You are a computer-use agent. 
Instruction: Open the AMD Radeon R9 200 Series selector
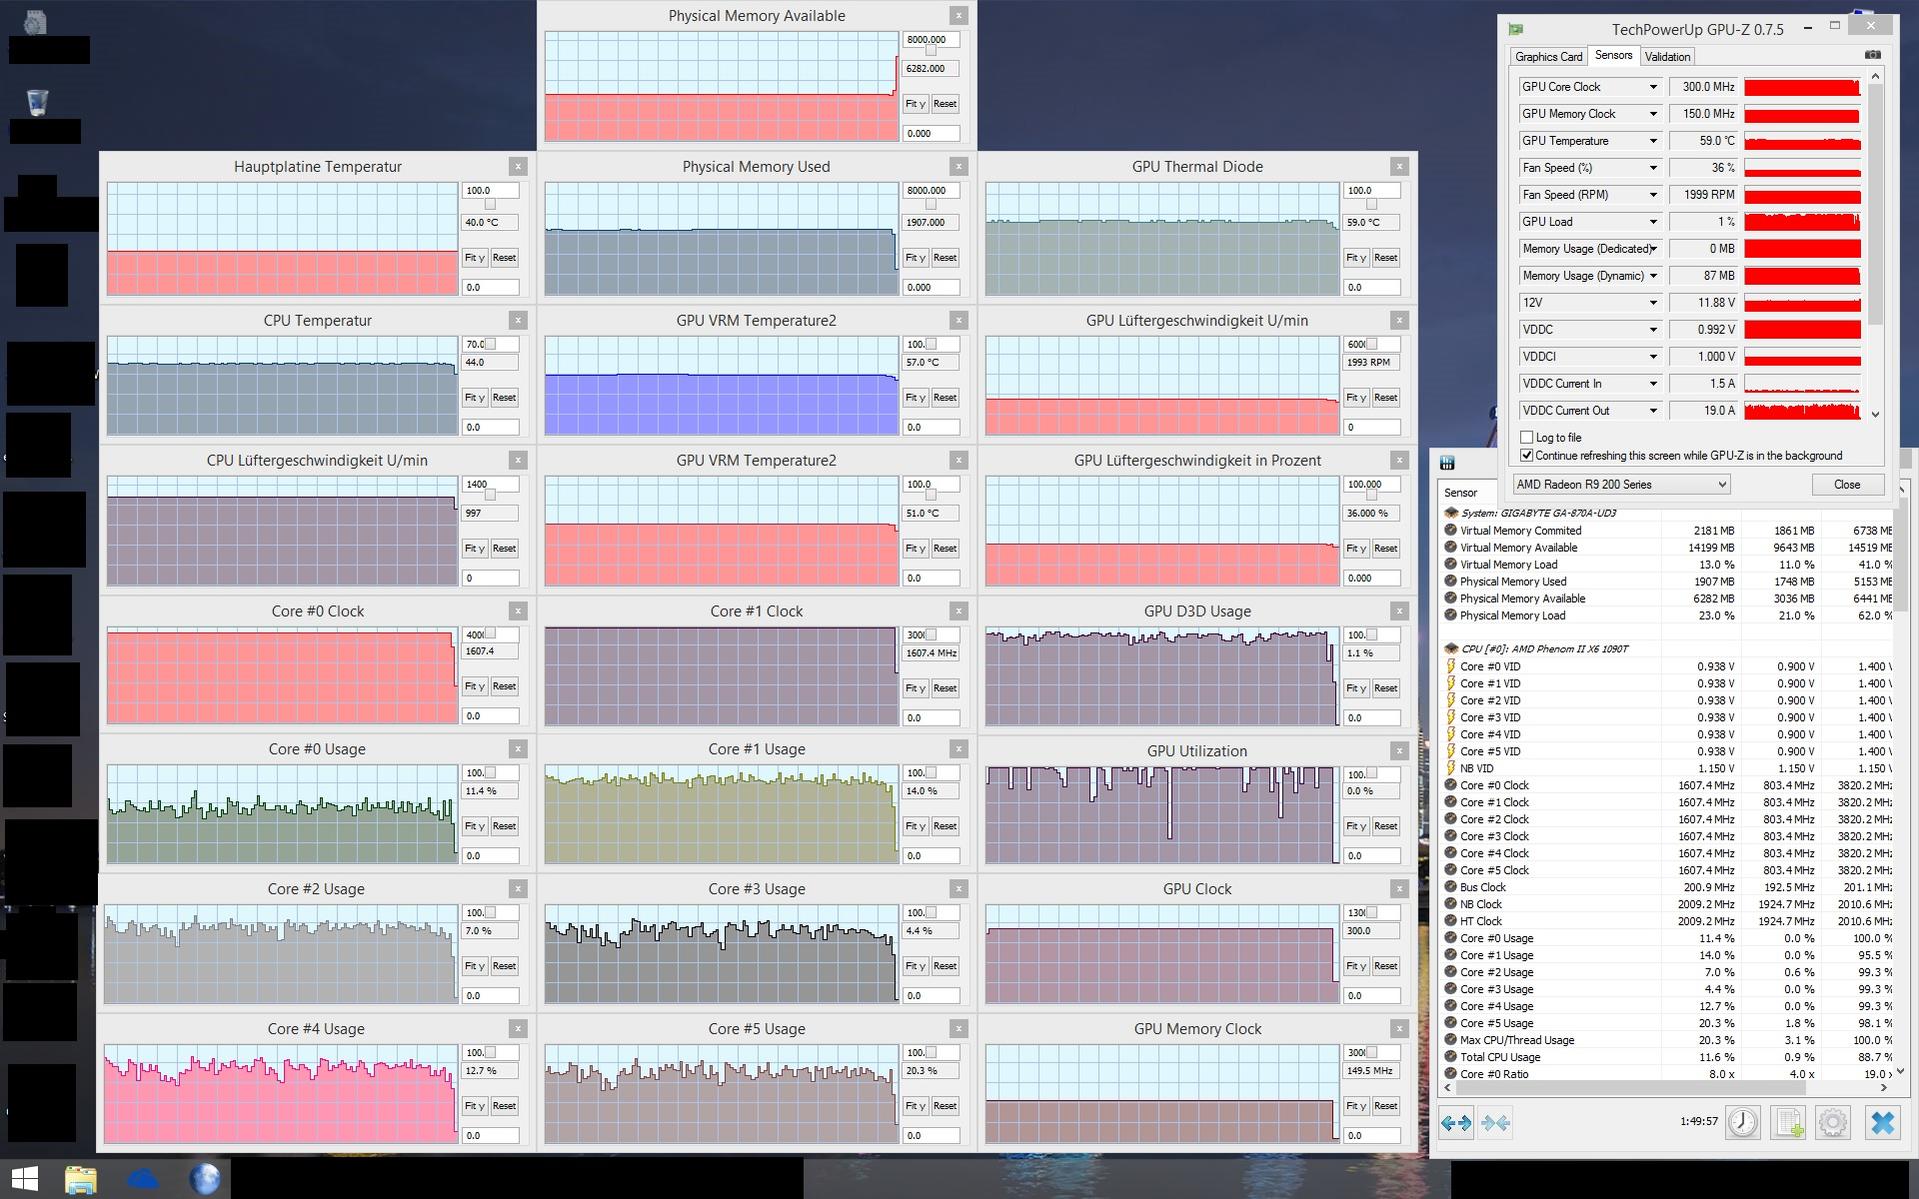point(1621,484)
